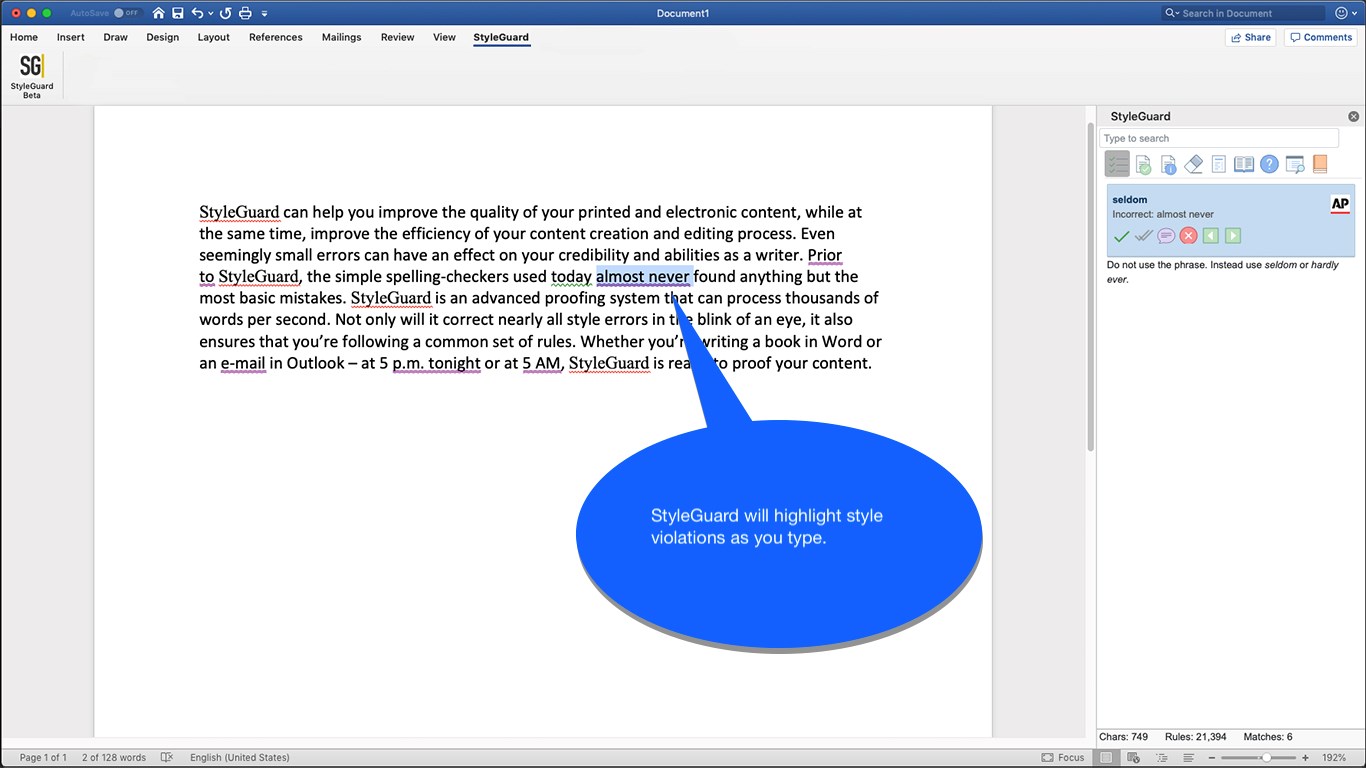Click the underlined 'e-mail' in document
Screen dimensions: 1366x768
[x=244, y=363]
